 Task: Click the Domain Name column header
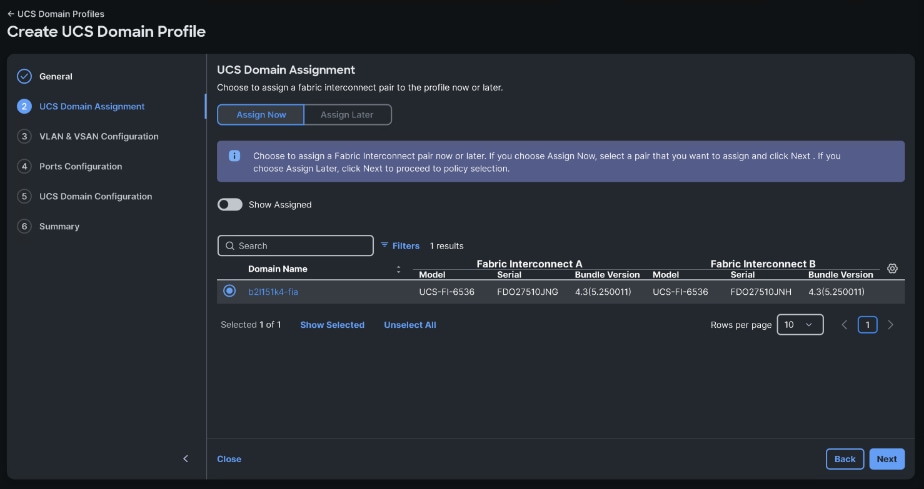click(x=278, y=269)
